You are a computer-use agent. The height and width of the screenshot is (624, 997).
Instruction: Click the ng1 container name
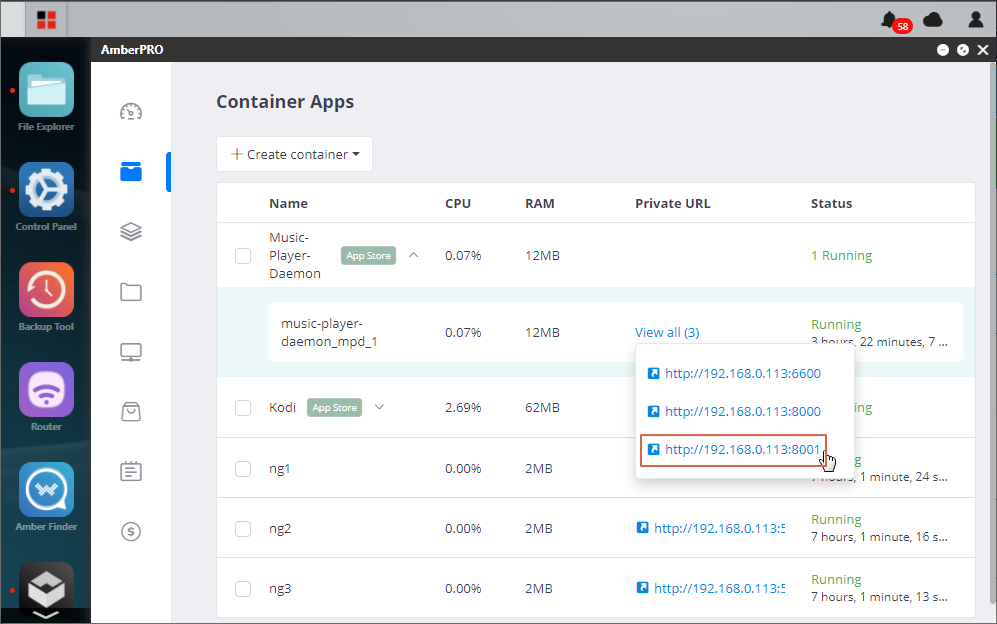click(280, 469)
